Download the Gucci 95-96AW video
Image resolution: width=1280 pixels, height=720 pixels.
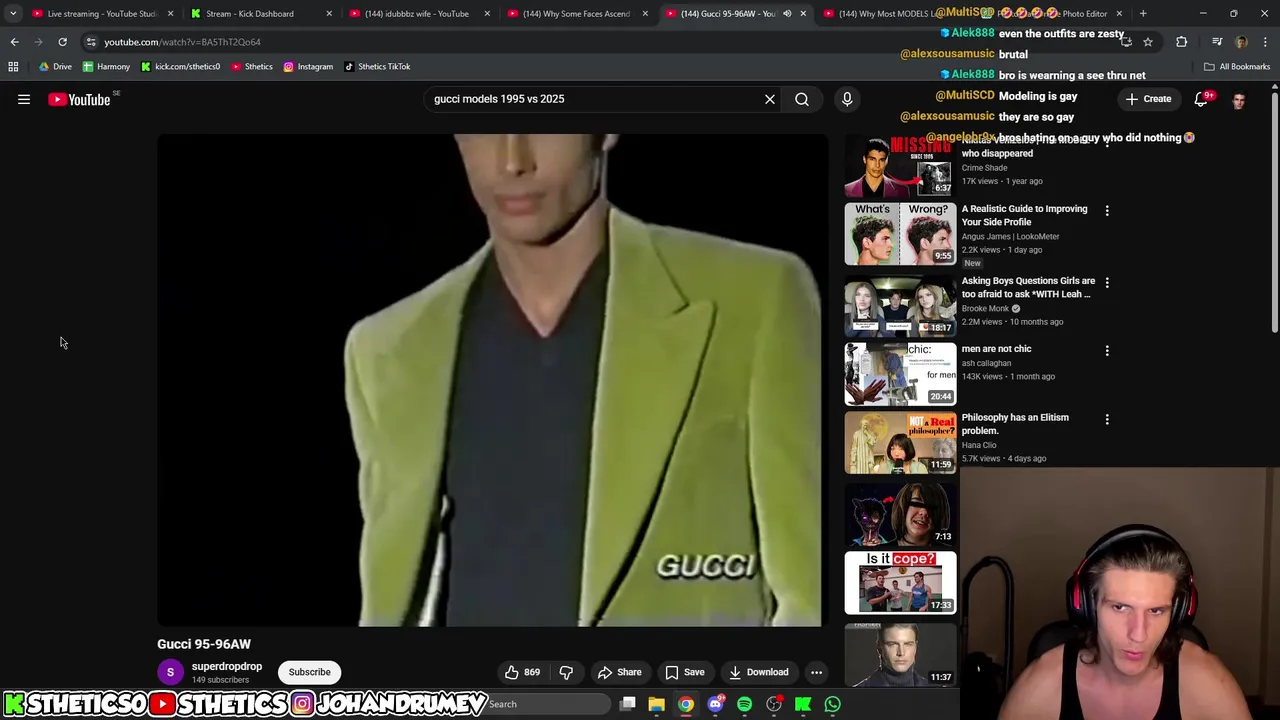759,672
